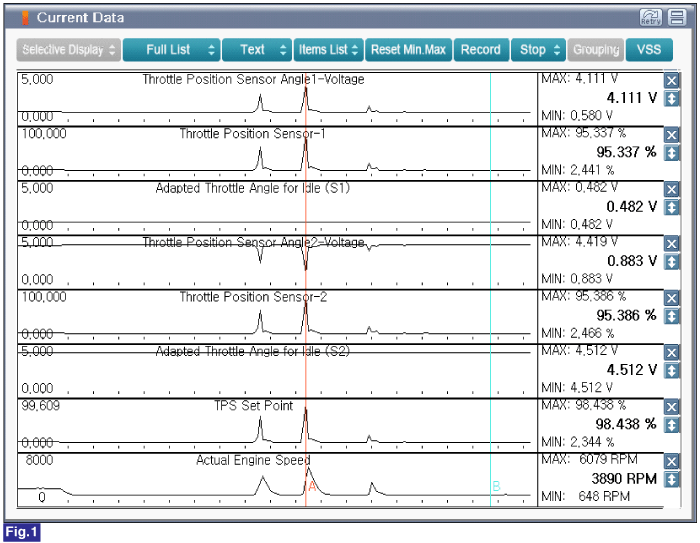This screenshot has height=543, width=700.
Task: Click the 'MIN: 0.580 V' reading
Action: click(x=577, y=116)
